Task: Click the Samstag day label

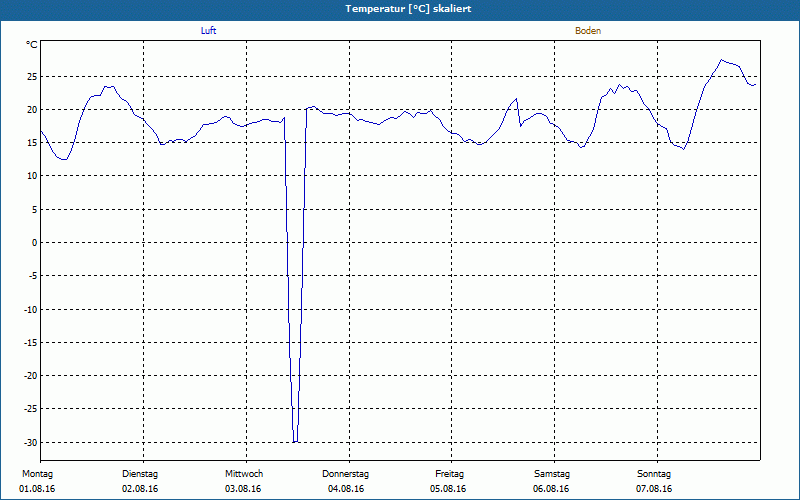Action: pos(552,474)
